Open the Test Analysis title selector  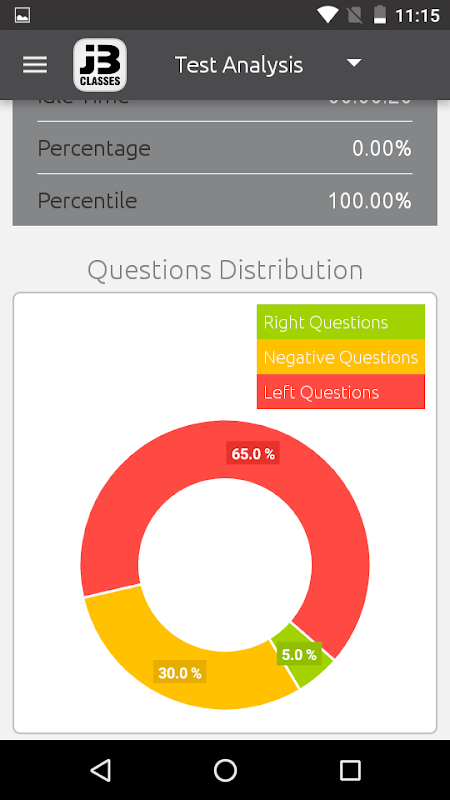tap(239, 65)
